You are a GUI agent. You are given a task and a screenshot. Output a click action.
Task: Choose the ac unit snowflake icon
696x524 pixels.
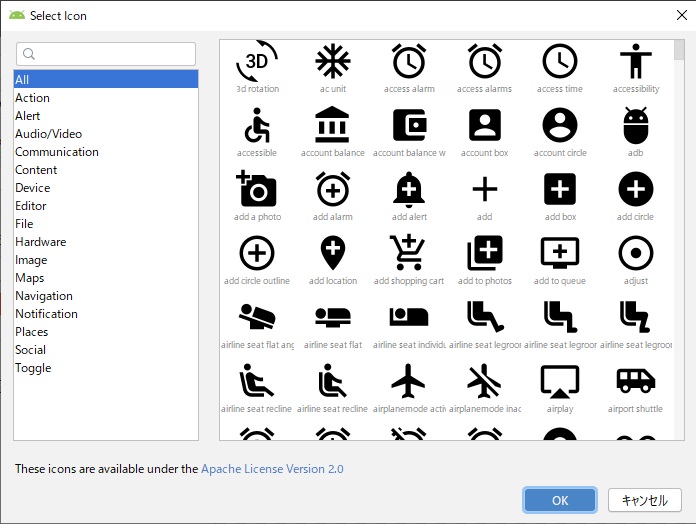[333, 61]
